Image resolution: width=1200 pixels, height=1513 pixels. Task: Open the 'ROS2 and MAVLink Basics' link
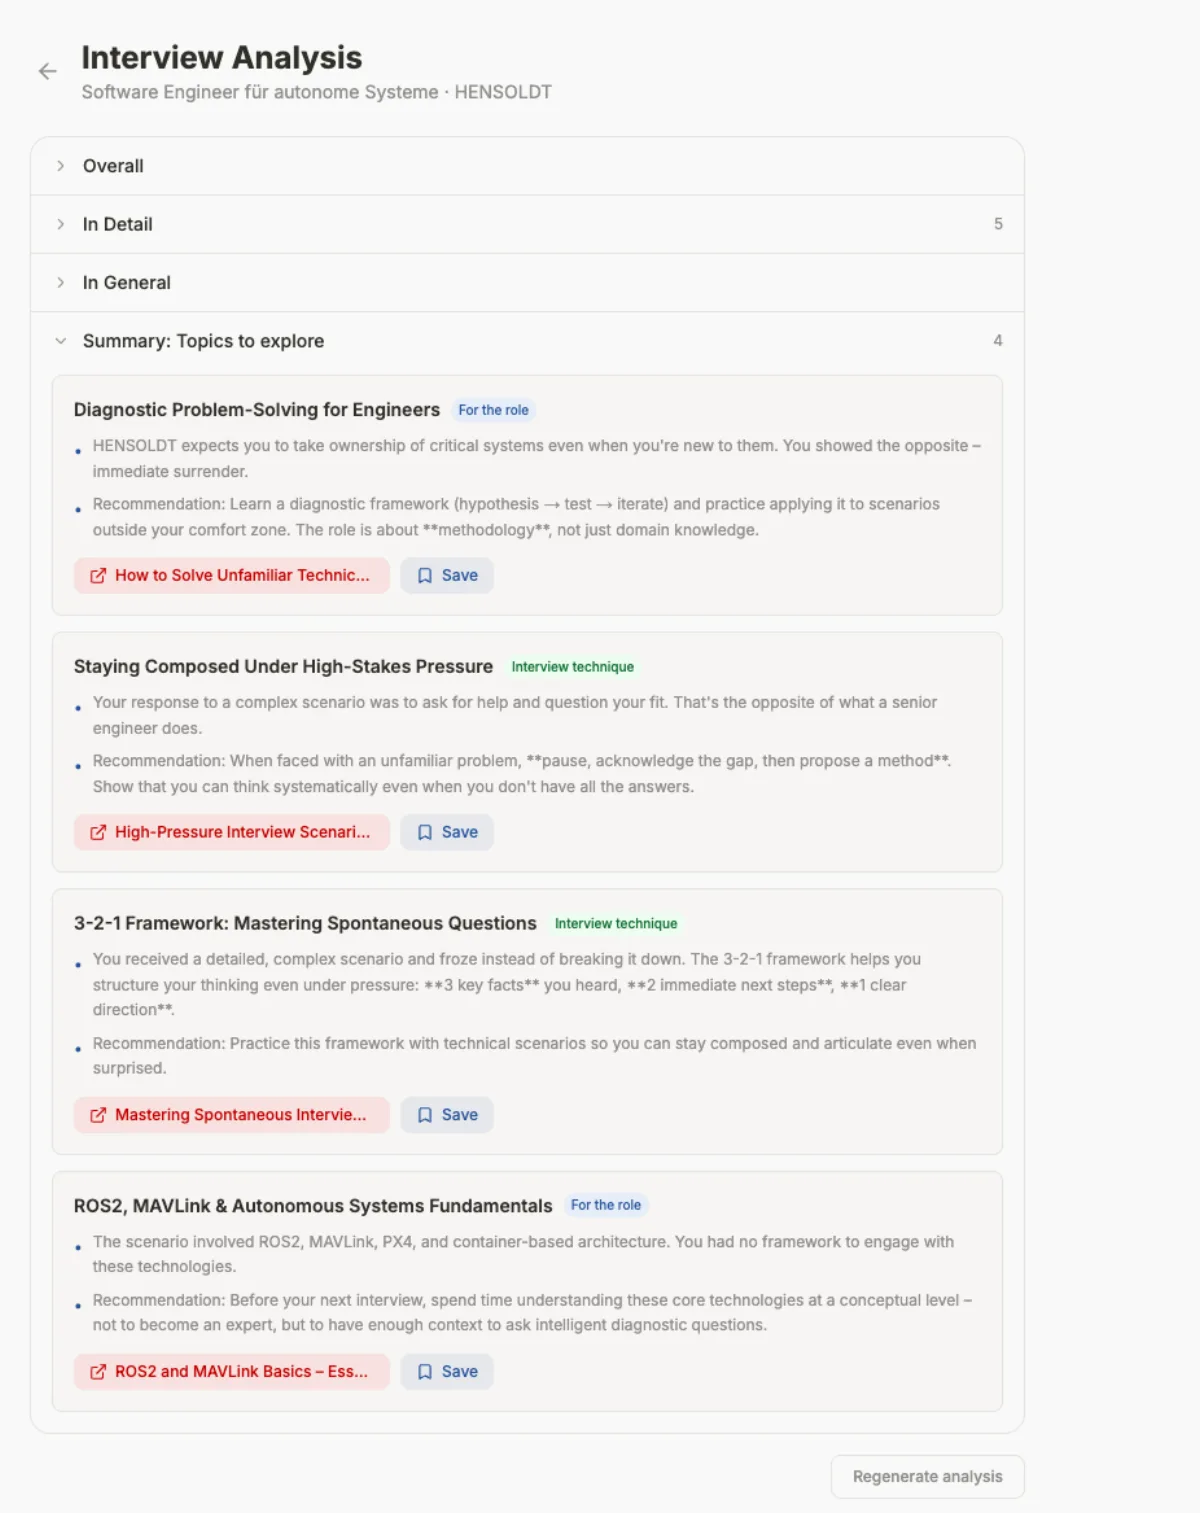231,1372
